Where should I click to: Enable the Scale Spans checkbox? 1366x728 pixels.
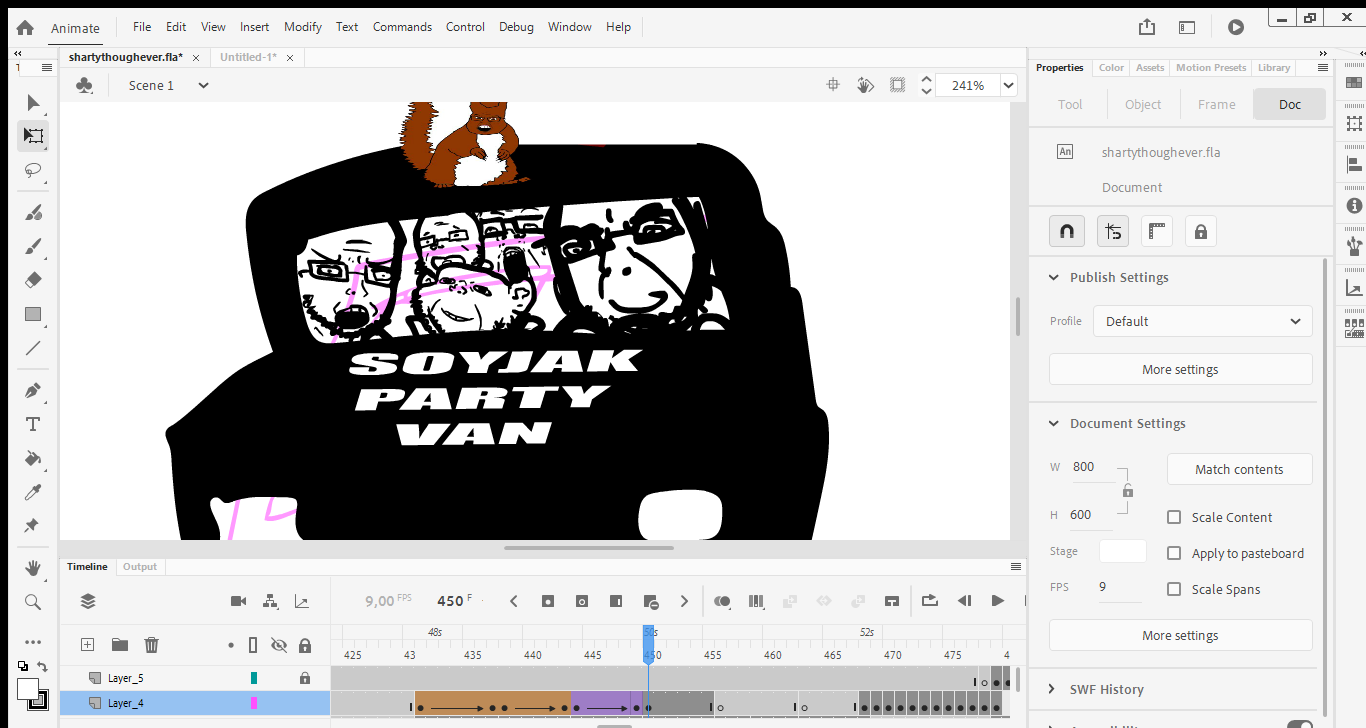coord(1174,589)
